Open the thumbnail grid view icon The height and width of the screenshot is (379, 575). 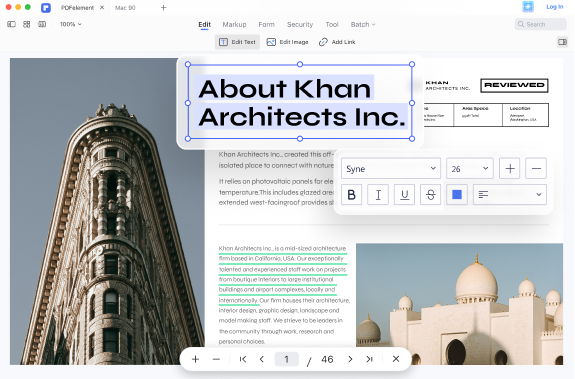[26, 24]
